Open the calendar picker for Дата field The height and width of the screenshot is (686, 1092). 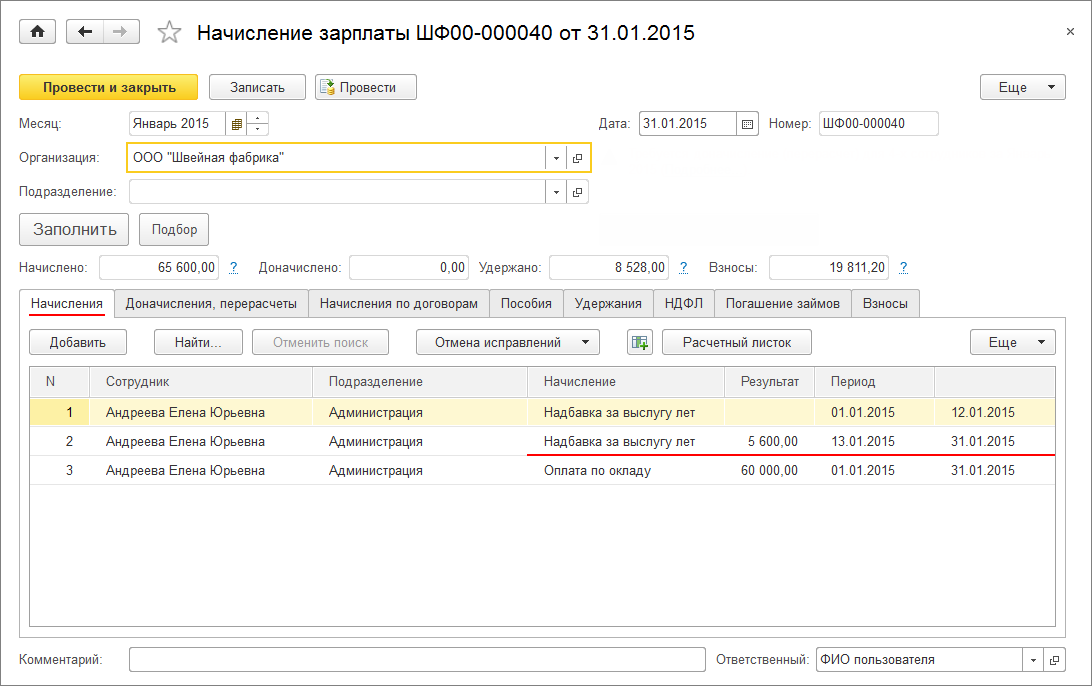pyautogui.click(x=748, y=124)
